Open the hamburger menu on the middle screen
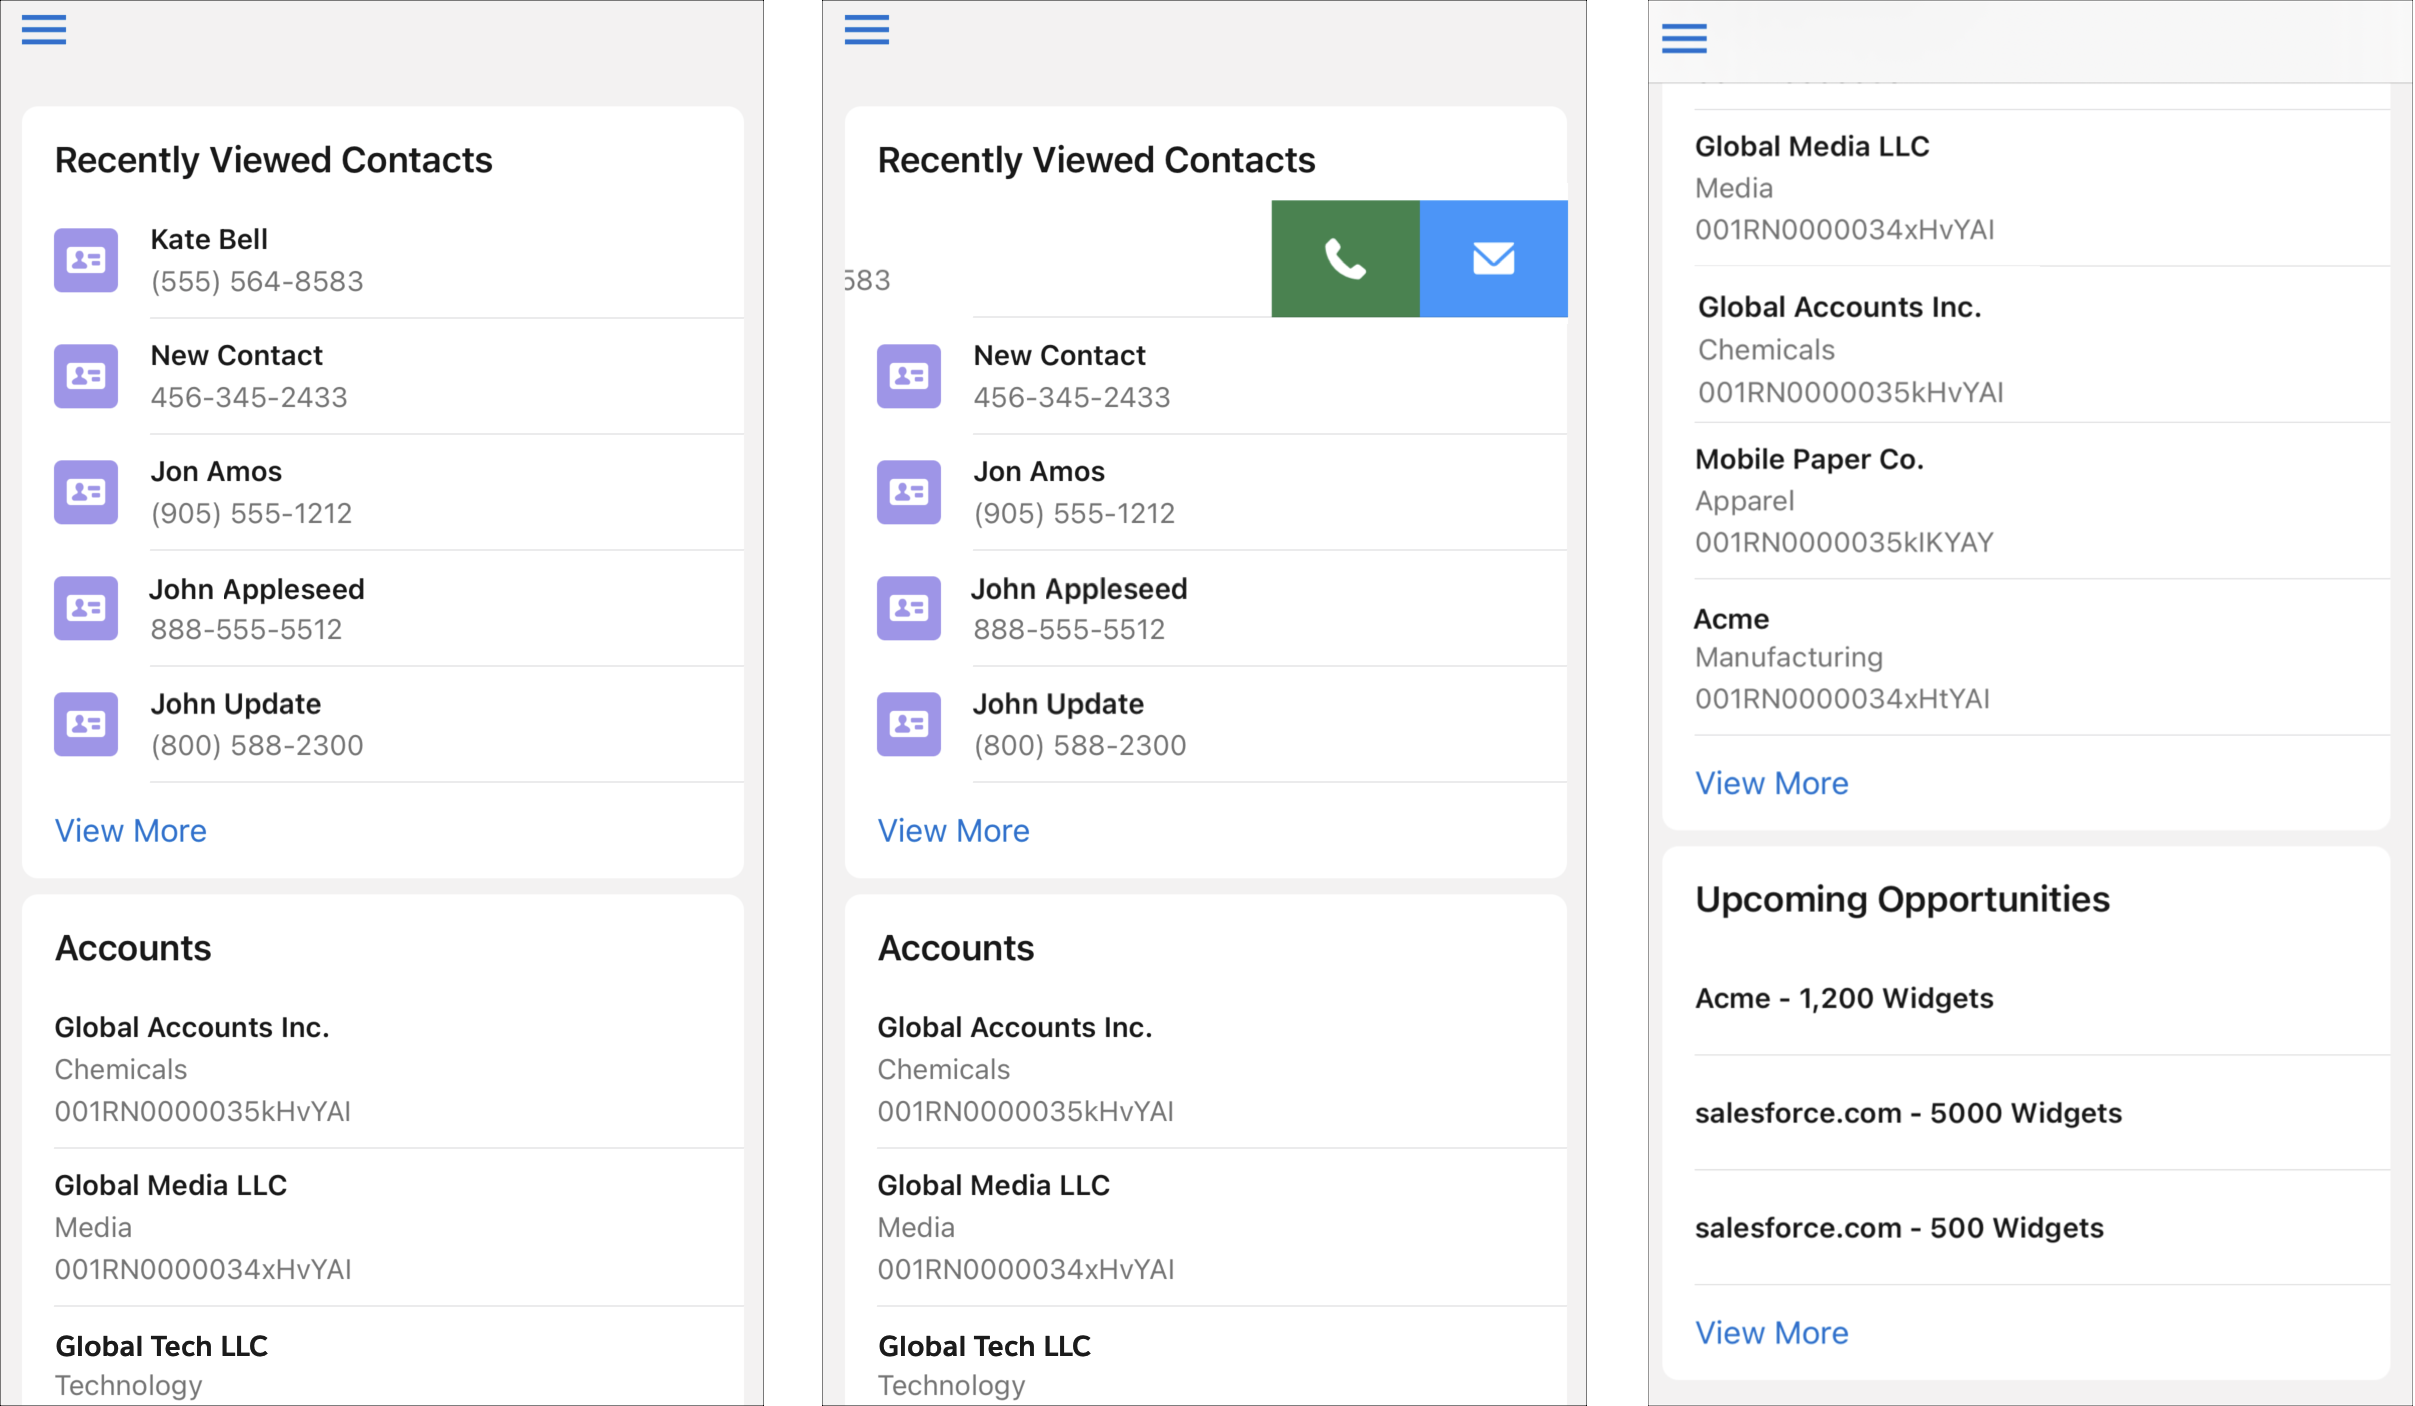Screen dimensions: 2415x1406 tap(866, 30)
